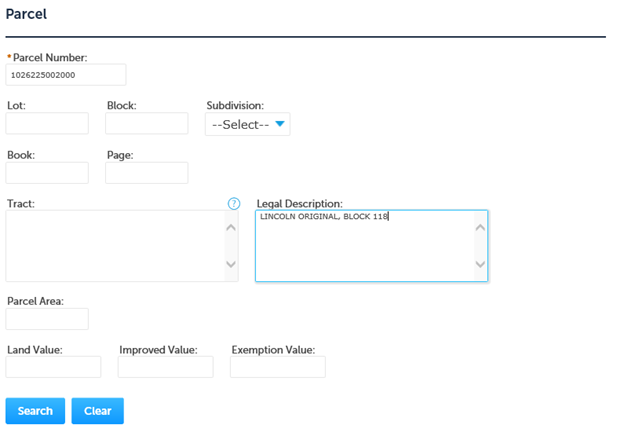Click Legal Description scroll down arrow
This screenshot has width=624, height=436.
point(480,264)
